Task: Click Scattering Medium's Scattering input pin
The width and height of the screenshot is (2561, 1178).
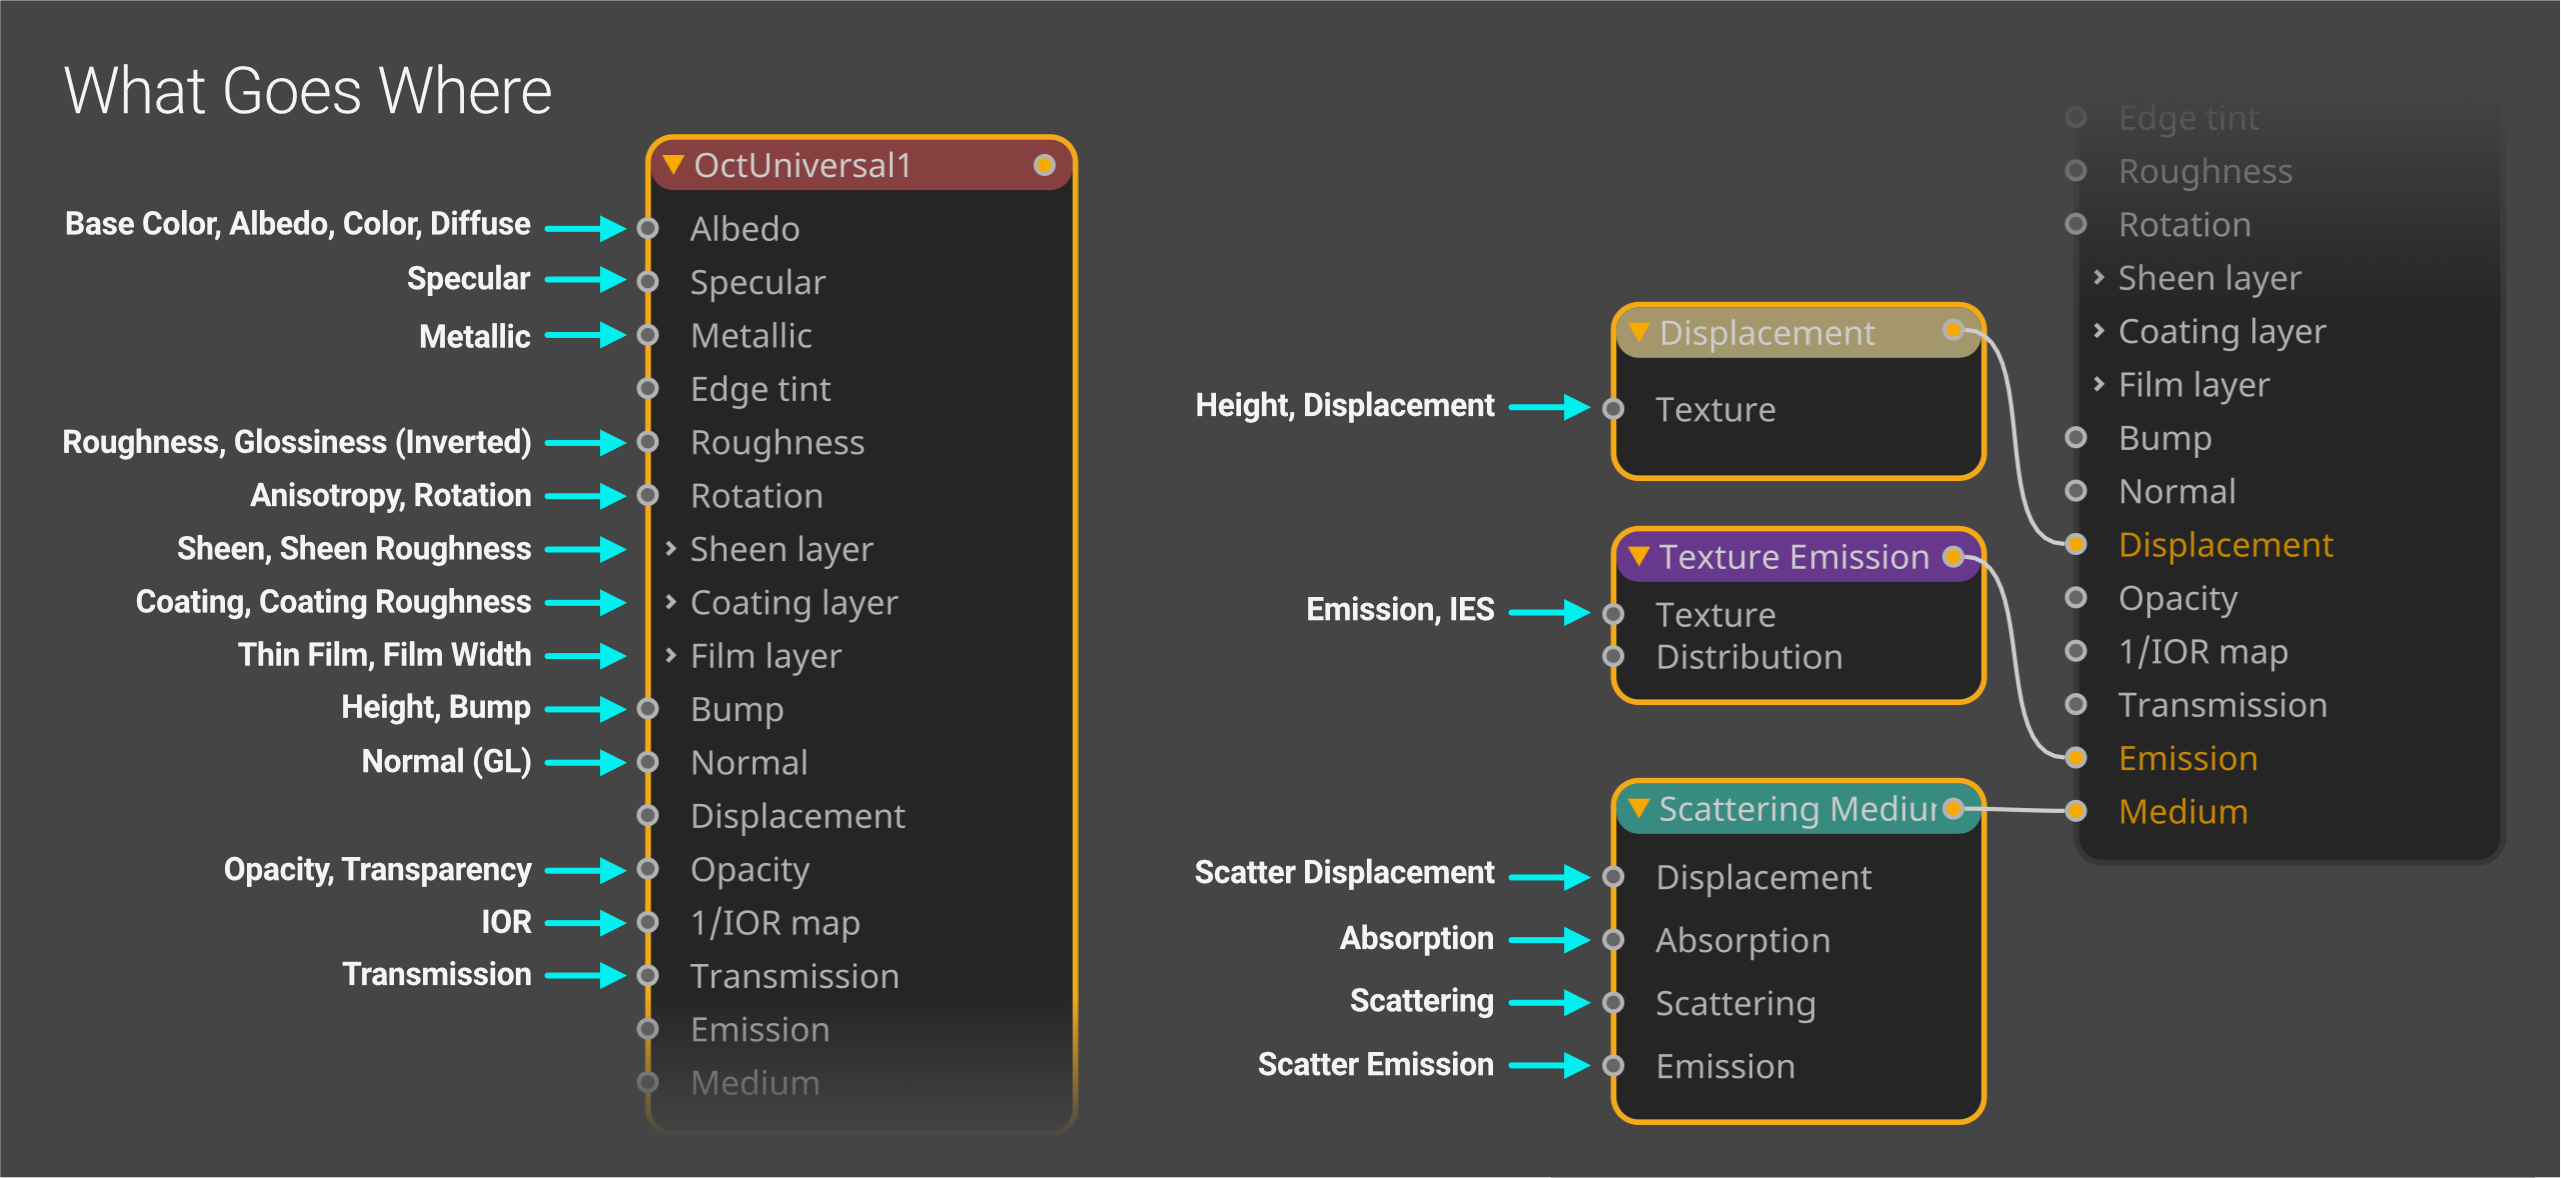Action: pyautogui.click(x=1613, y=1002)
